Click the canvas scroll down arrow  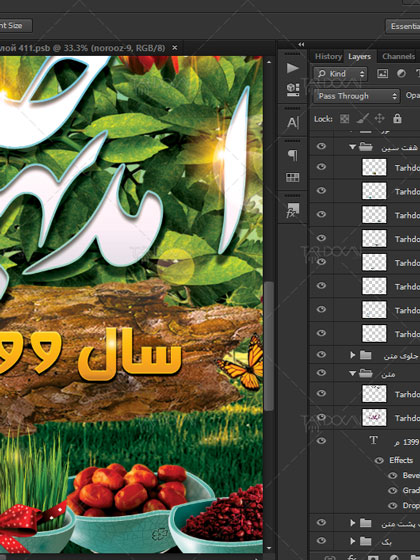pyautogui.click(x=269, y=548)
